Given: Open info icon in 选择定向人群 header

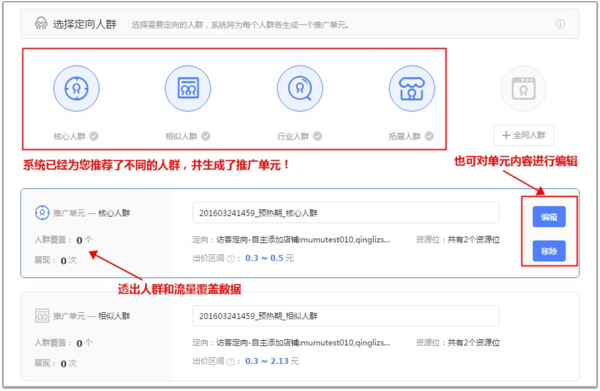Looking at the screenshot, I should [x=560, y=24].
